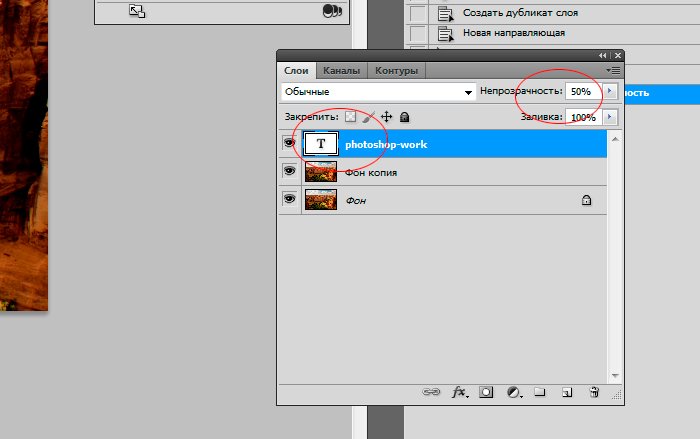Select the Фон layer name
The image size is (700, 439).
click(x=356, y=201)
